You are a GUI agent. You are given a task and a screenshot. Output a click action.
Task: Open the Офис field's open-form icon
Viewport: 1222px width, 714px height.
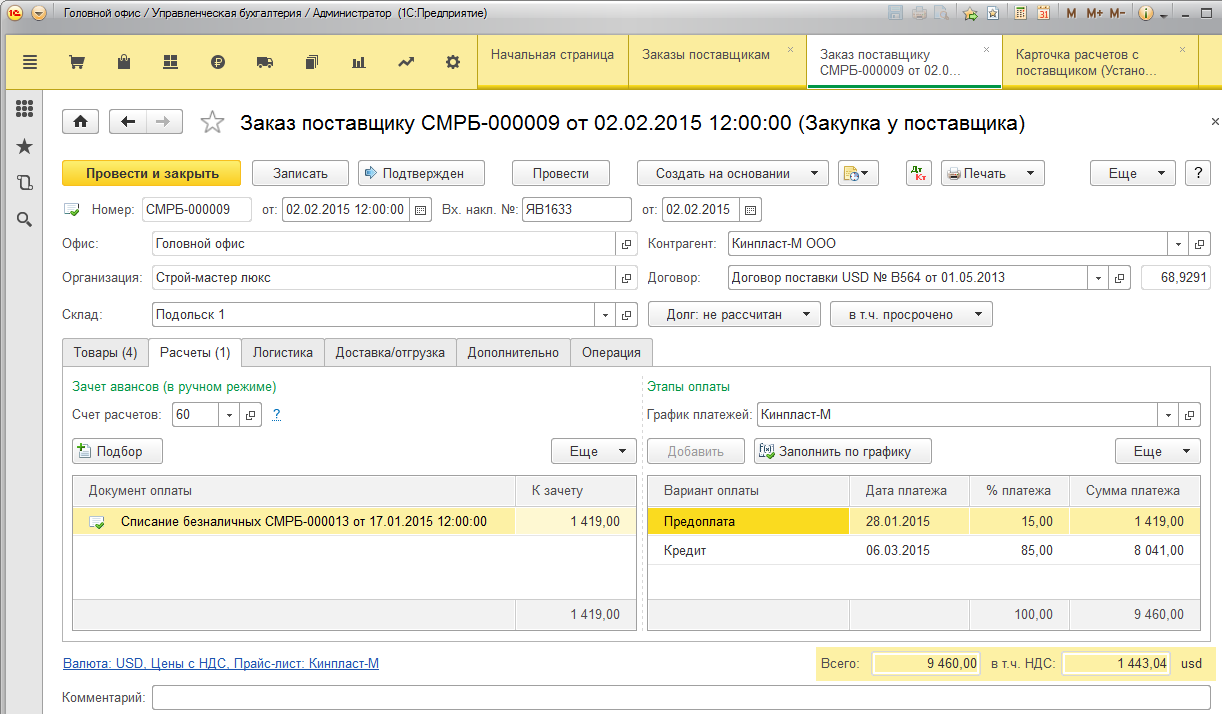pyautogui.click(x=627, y=243)
